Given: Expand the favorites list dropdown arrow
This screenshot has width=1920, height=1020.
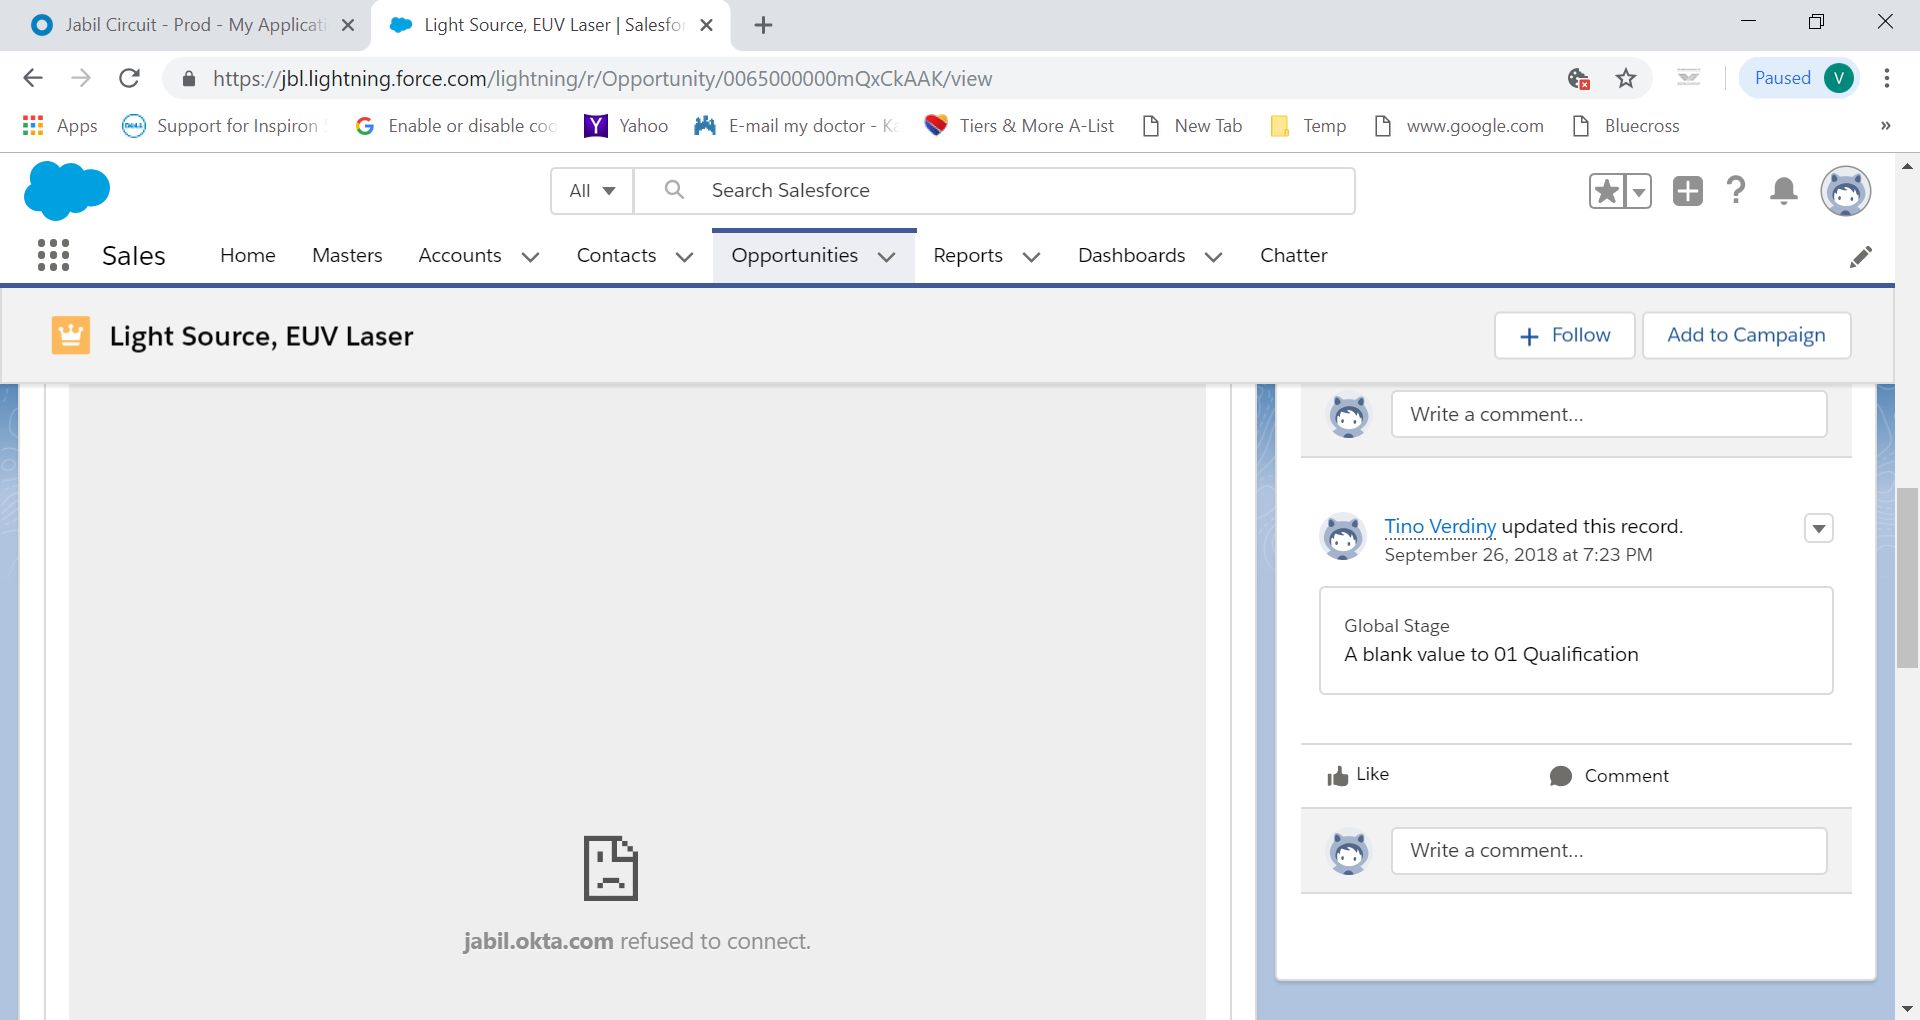Looking at the screenshot, I should (1639, 191).
